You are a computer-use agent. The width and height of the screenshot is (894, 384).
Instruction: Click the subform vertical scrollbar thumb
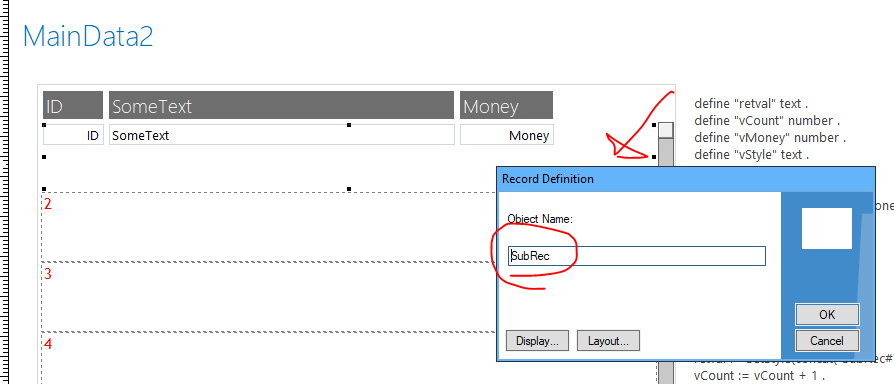point(666,130)
